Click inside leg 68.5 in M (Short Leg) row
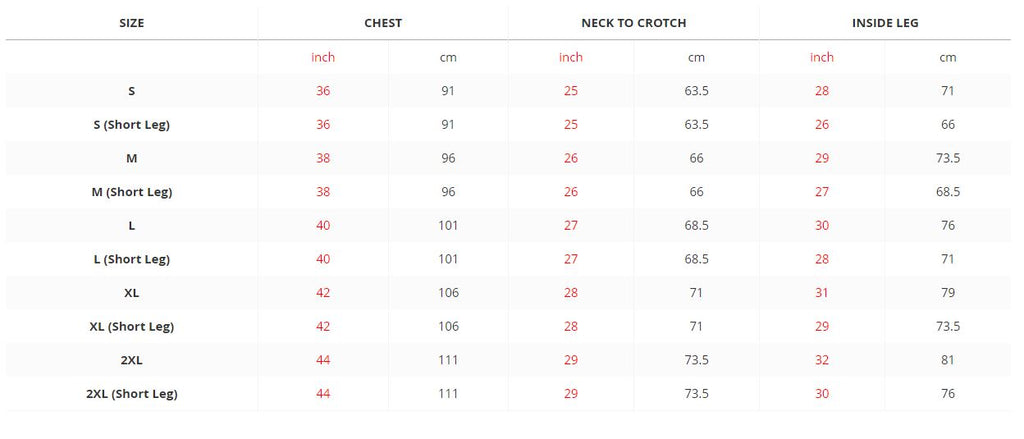 click(x=948, y=192)
